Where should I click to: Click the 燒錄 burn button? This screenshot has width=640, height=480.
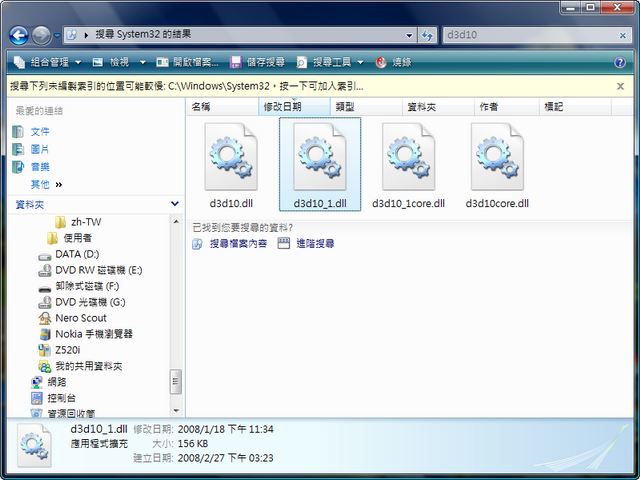tap(393, 62)
